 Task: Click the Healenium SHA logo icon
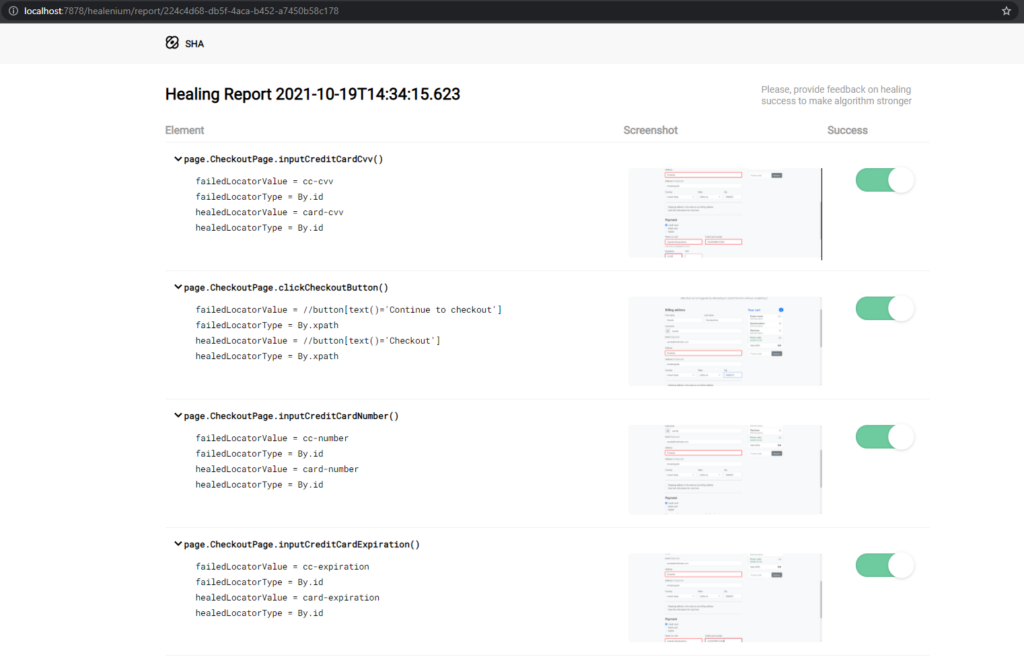point(172,43)
